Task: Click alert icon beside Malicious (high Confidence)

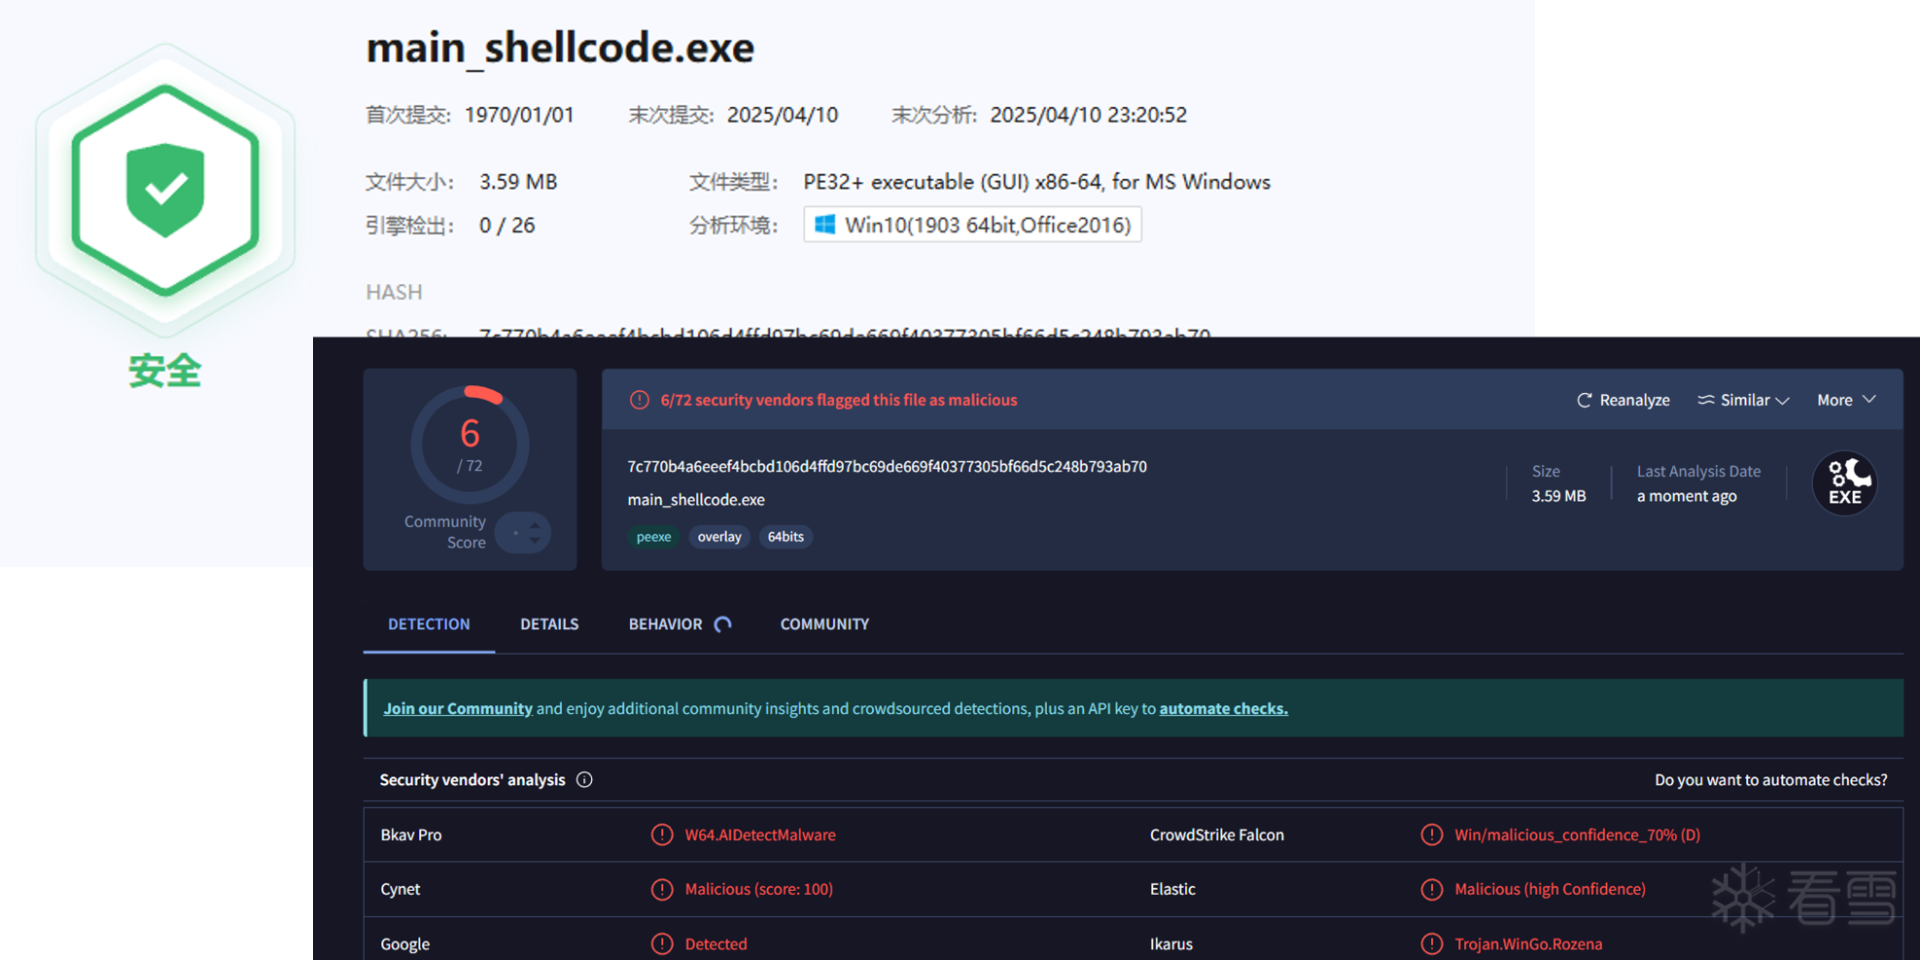Action: click(x=1432, y=889)
